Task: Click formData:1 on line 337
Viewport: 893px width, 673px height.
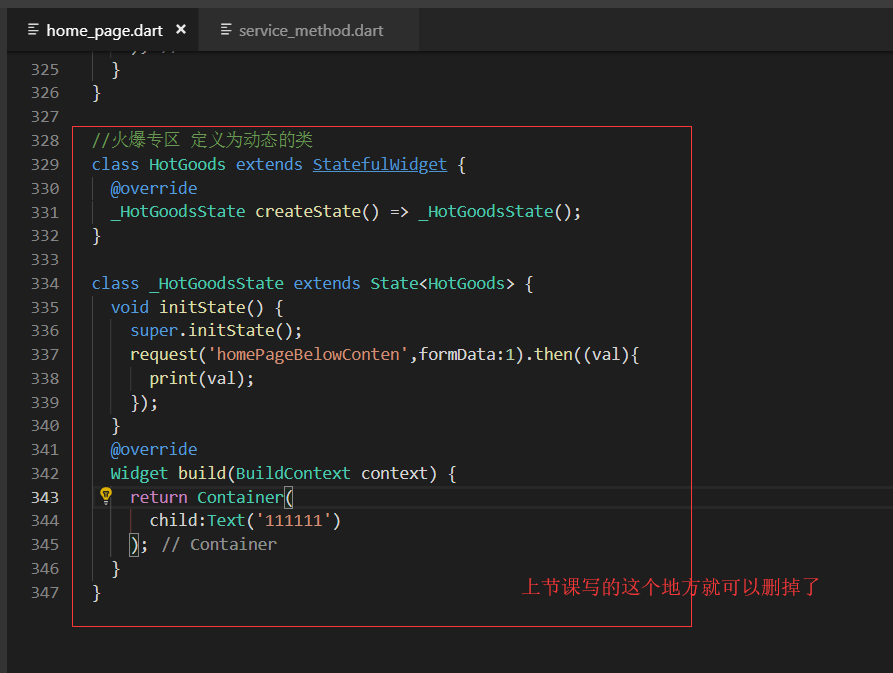Action: click(x=466, y=355)
